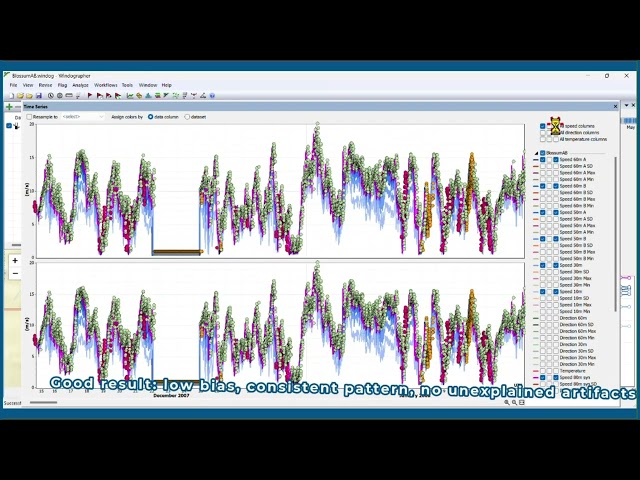Screen dimensions: 640x480
Task: Open the dropdown arrow in right side panel
Action: point(627,105)
